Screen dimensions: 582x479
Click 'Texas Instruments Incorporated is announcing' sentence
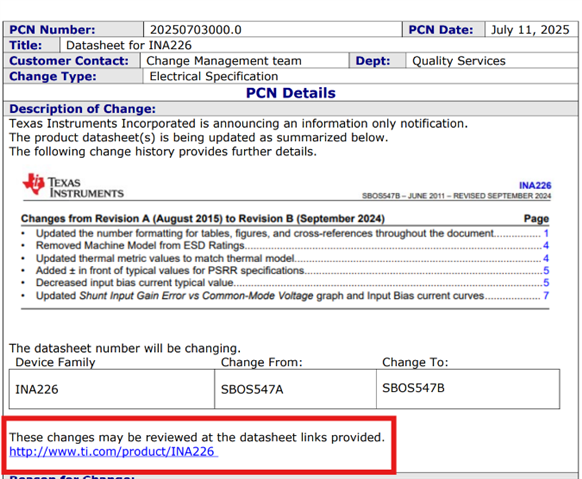click(x=239, y=123)
